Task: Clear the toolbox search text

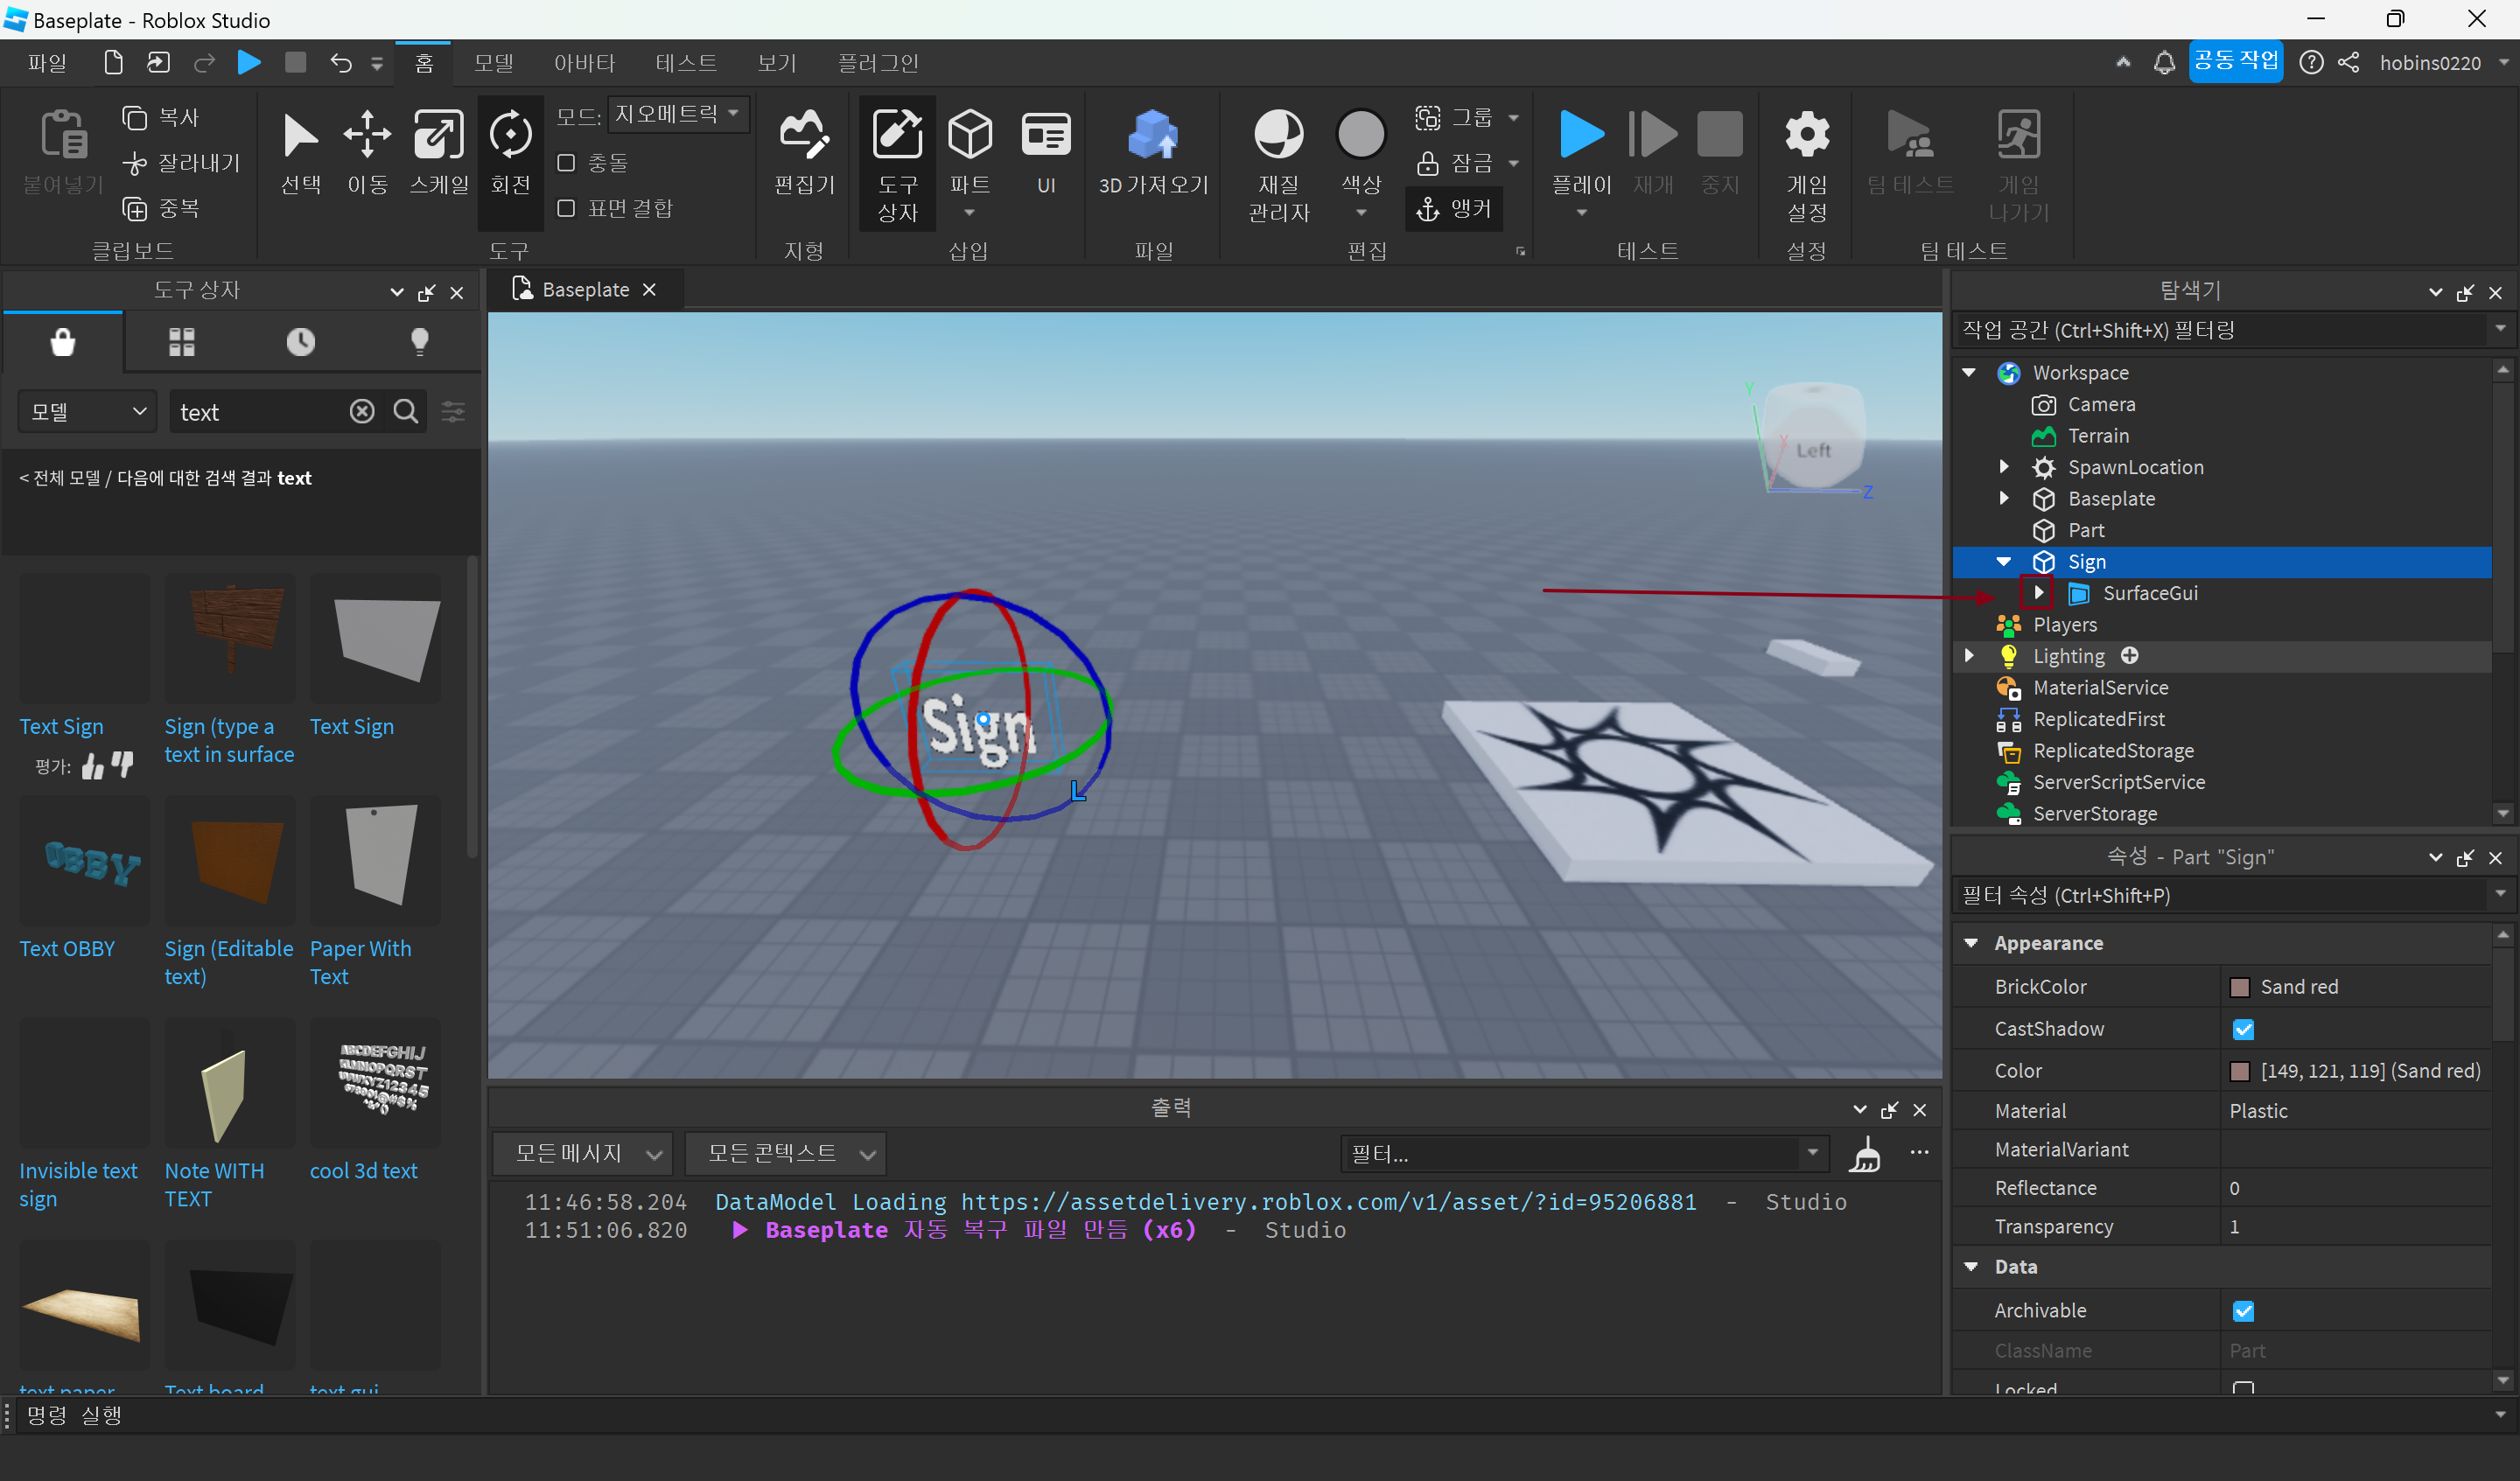Action: pyautogui.click(x=362, y=411)
